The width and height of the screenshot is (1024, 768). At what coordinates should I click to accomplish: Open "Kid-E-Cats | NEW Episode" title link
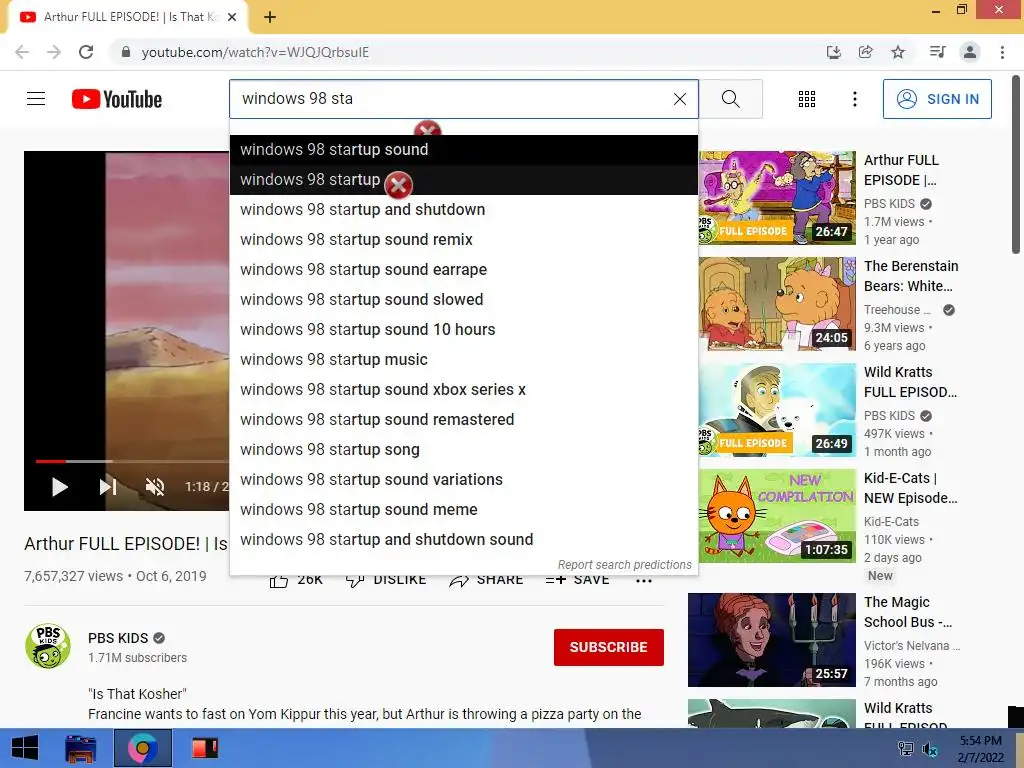[x=911, y=488]
